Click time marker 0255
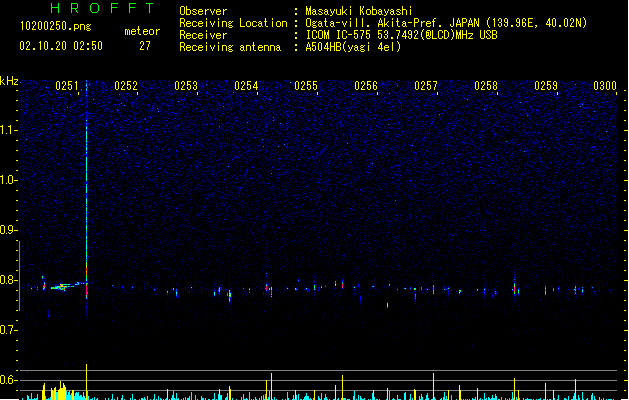629x400 pixels. click(306, 86)
